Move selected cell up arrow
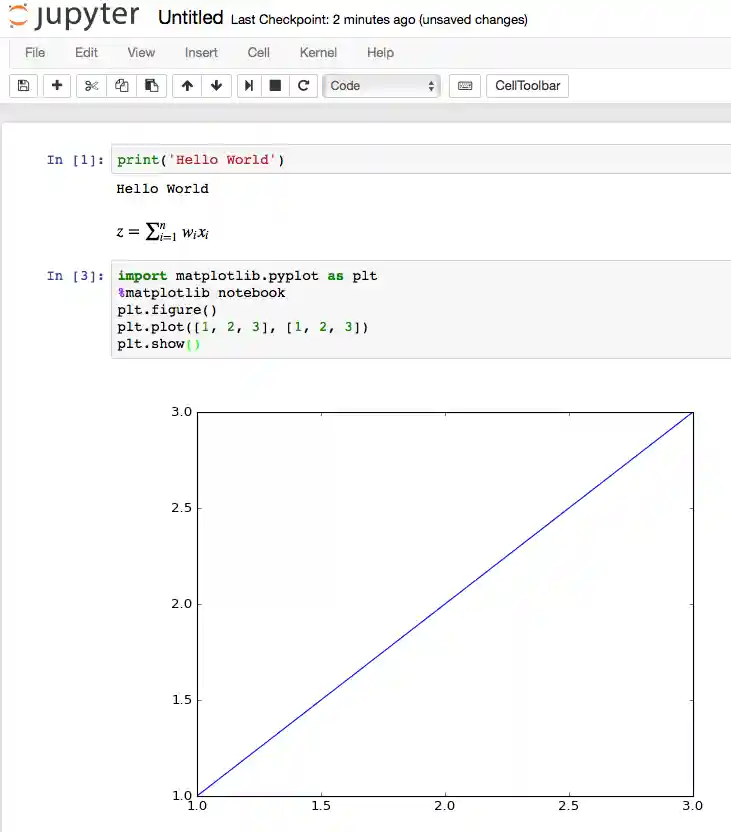Viewport: 731px width, 832px height. 187,86
